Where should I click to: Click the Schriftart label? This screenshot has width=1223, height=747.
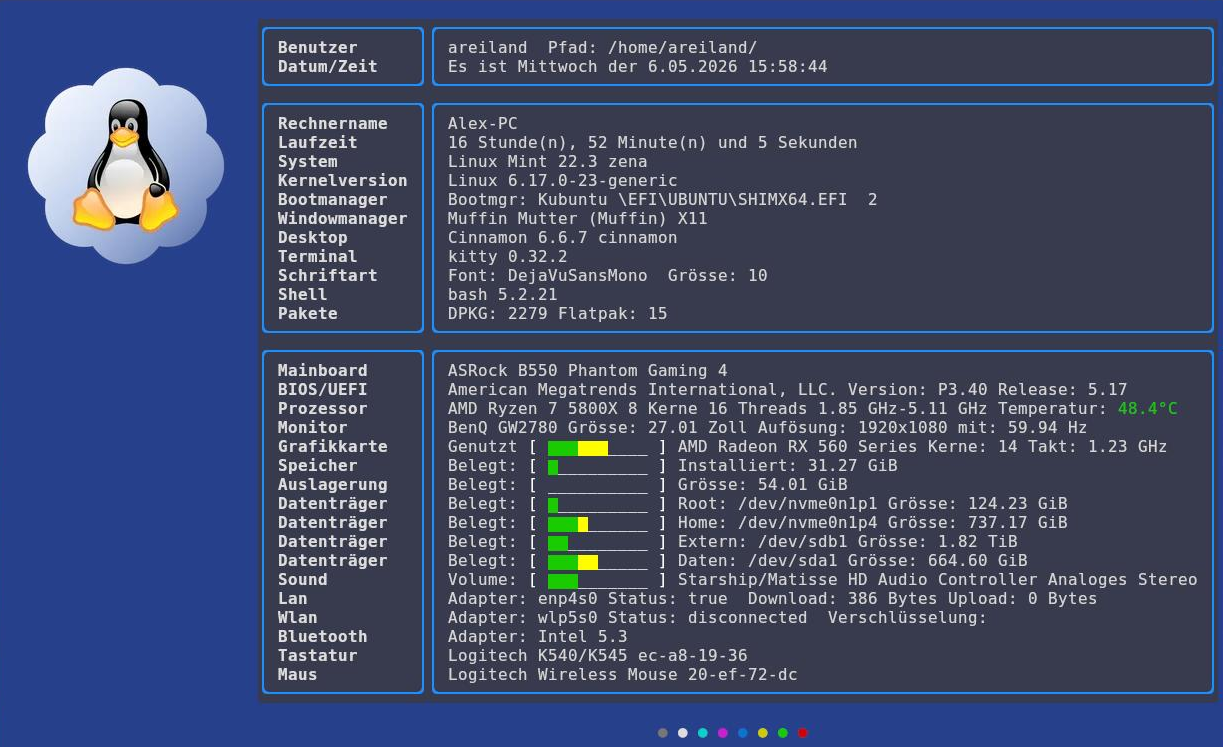tap(328, 276)
